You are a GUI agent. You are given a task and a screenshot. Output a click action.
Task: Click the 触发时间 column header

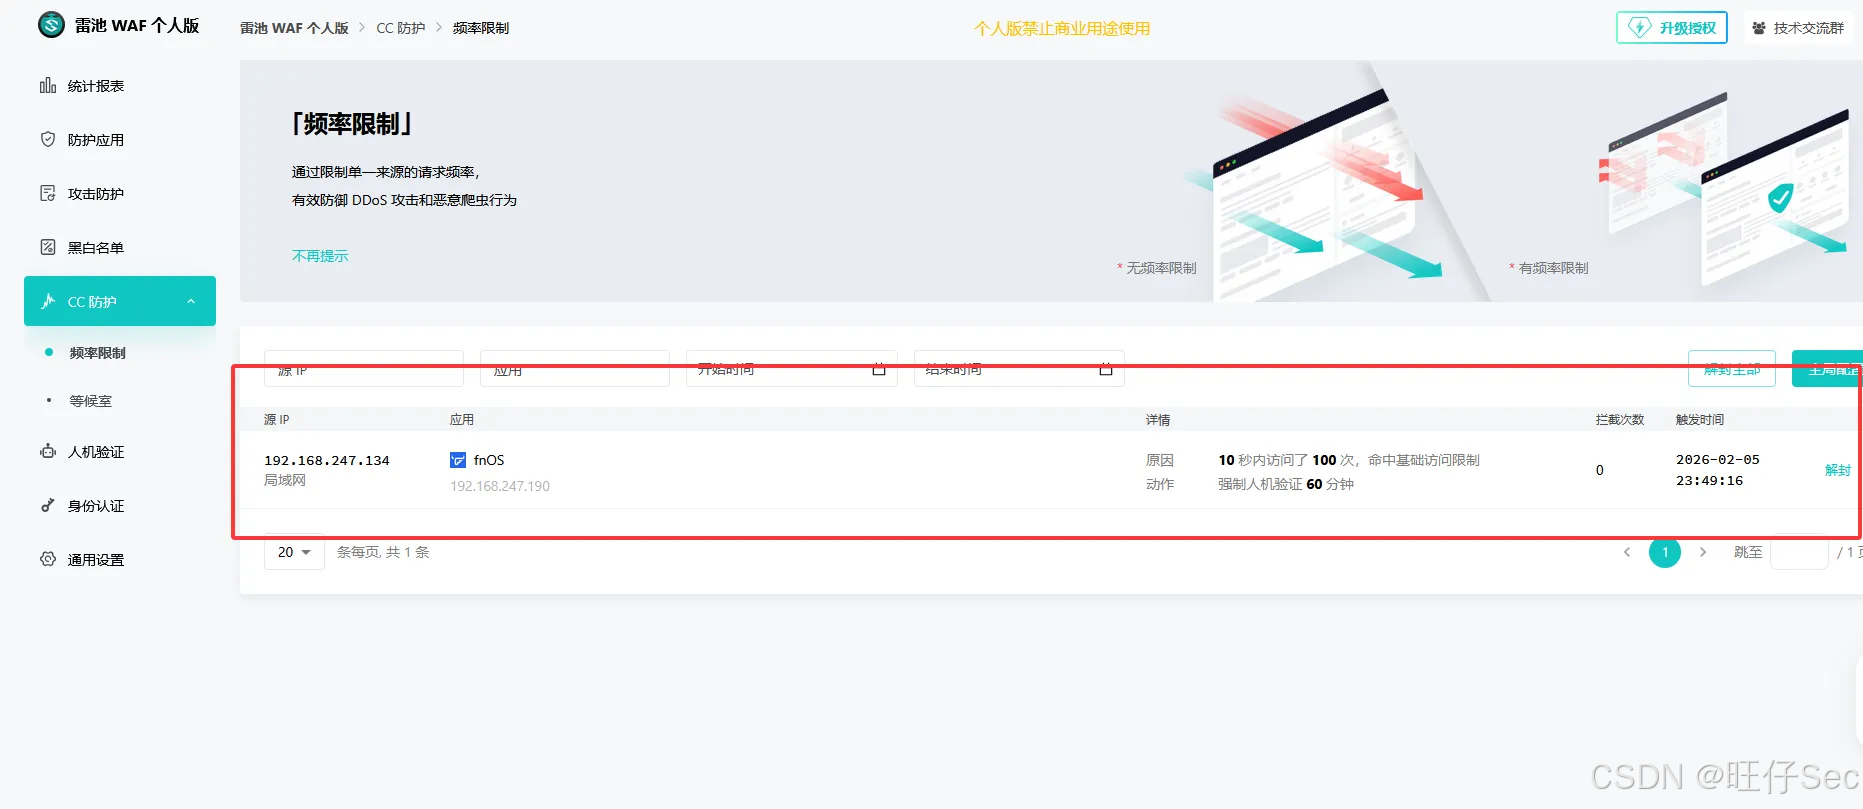(1700, 420)
